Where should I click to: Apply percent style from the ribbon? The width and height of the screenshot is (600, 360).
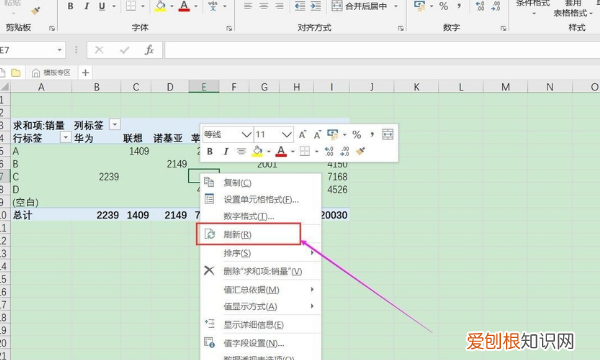pyautogui.click(x=443, y=6)
